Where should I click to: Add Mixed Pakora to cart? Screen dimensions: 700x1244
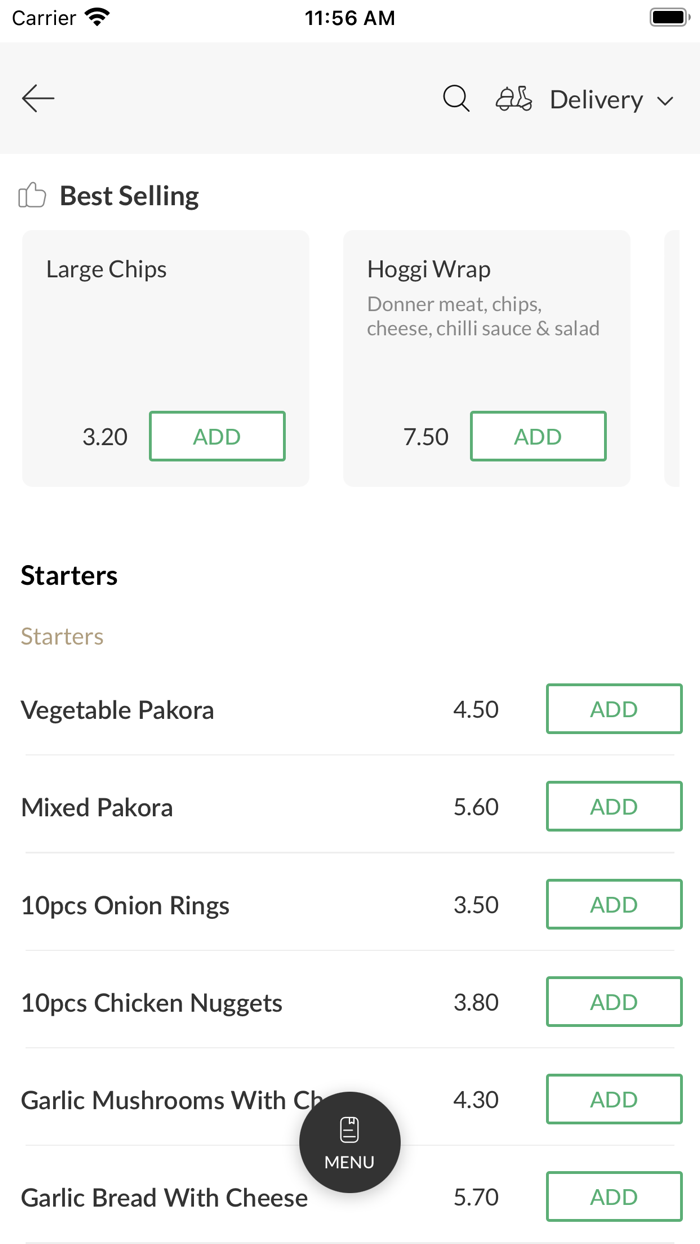point(613,806)
